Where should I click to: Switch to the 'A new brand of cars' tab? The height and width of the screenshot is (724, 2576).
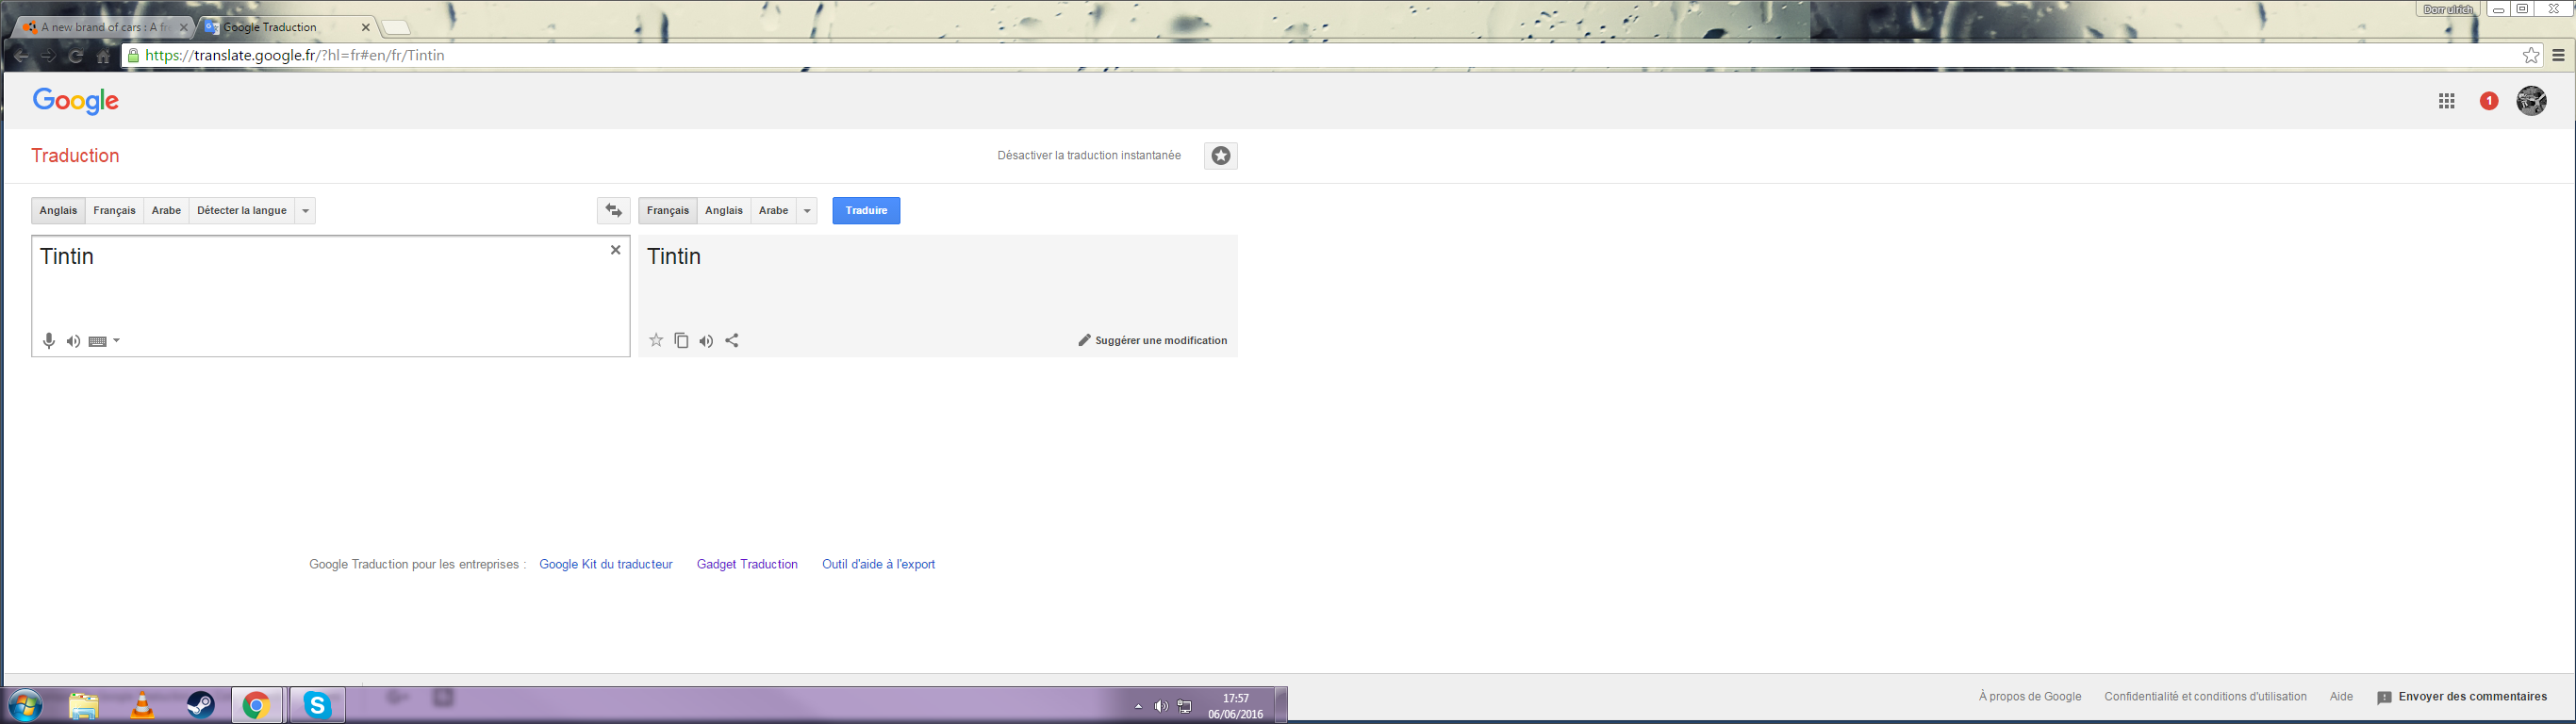click(x=104, y=27)
